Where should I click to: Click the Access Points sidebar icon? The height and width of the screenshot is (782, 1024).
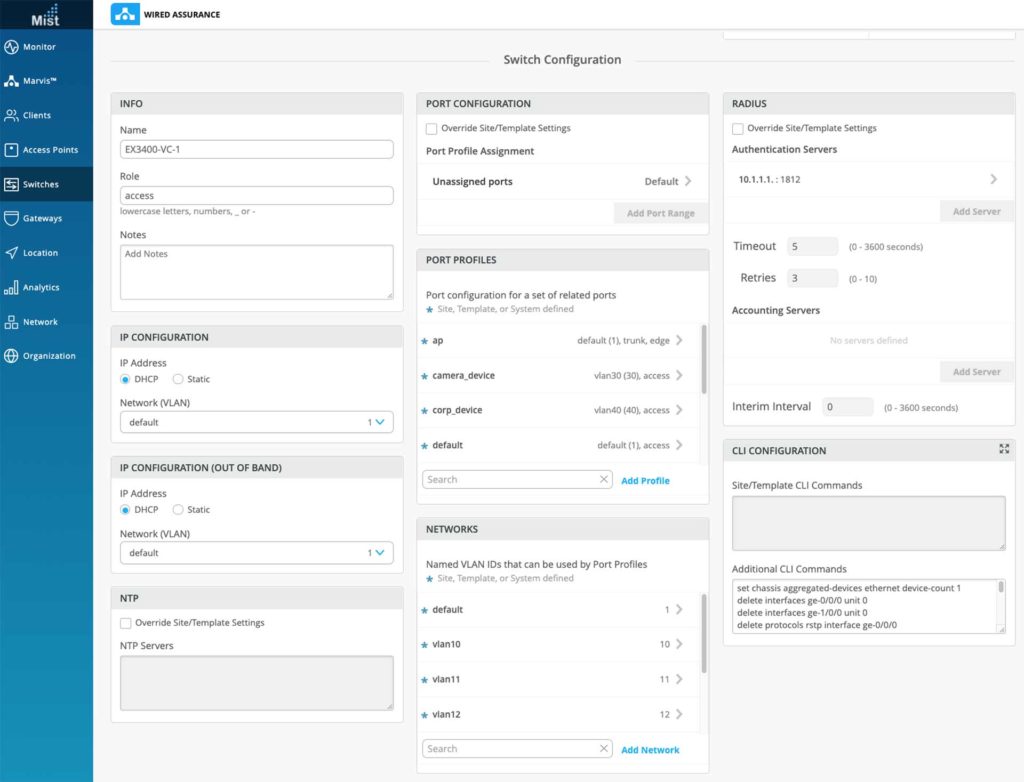click(x=12, y=150)
